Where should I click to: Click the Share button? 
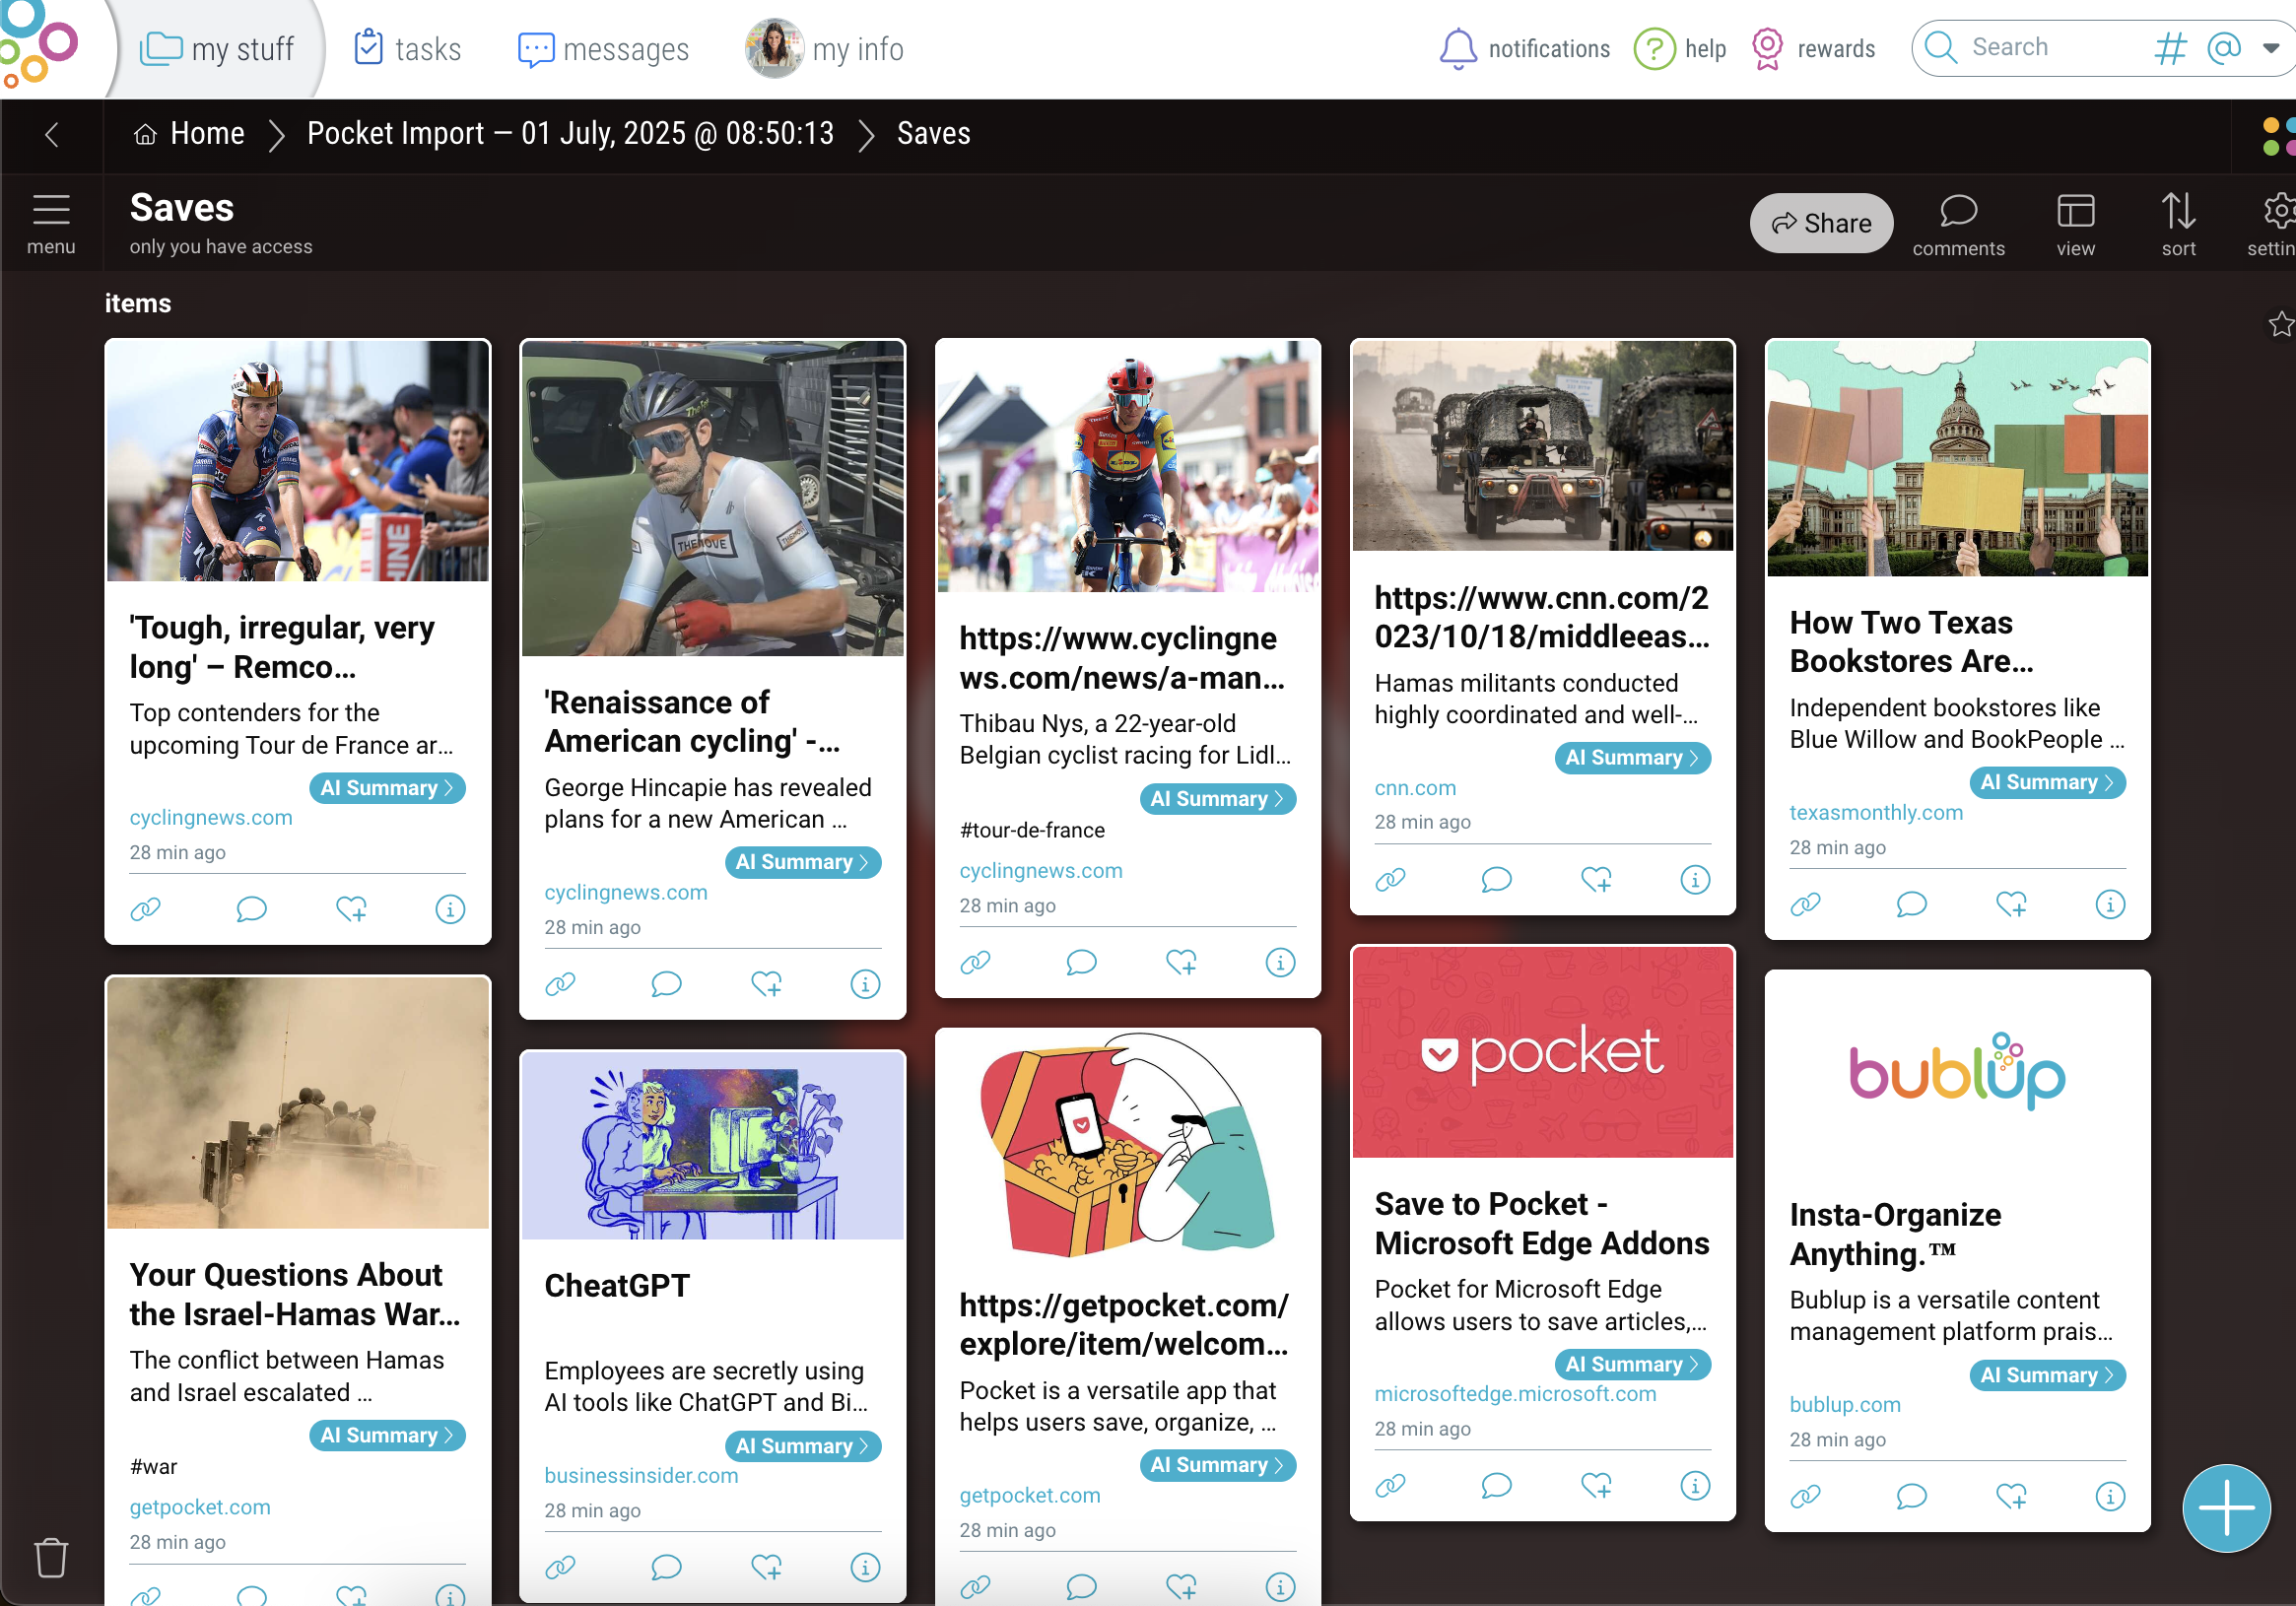pos(1821,223)
